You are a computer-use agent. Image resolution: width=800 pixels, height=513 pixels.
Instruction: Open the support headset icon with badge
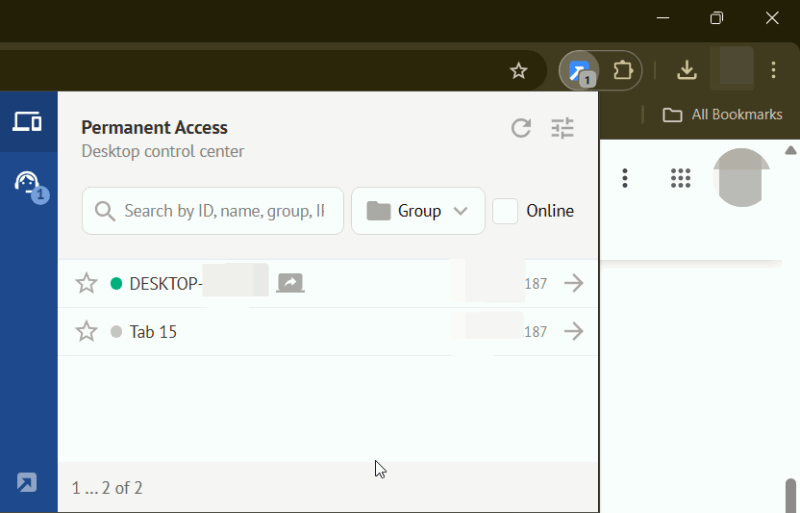(31, 186)
